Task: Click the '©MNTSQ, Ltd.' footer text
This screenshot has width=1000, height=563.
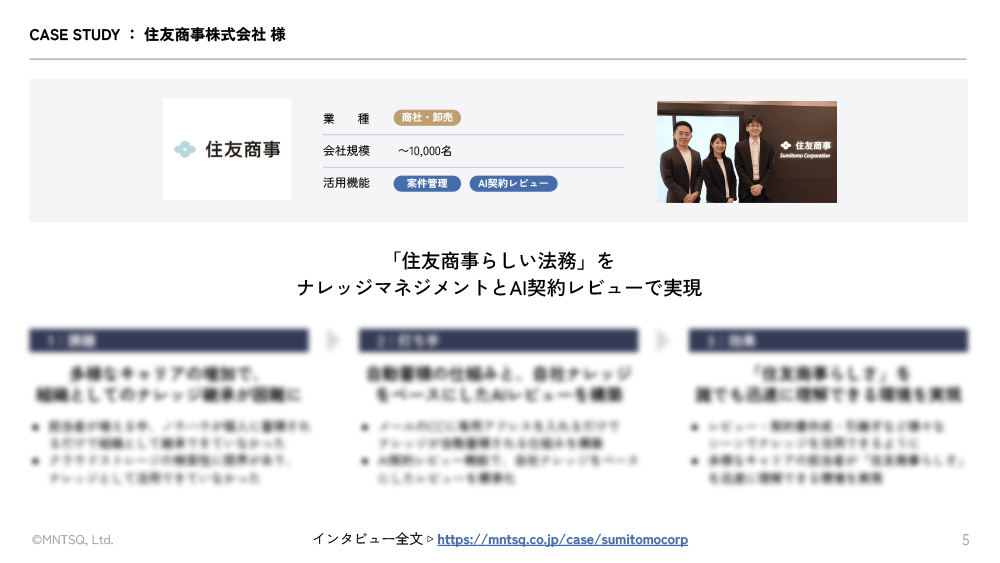Action: coord(73,540)
